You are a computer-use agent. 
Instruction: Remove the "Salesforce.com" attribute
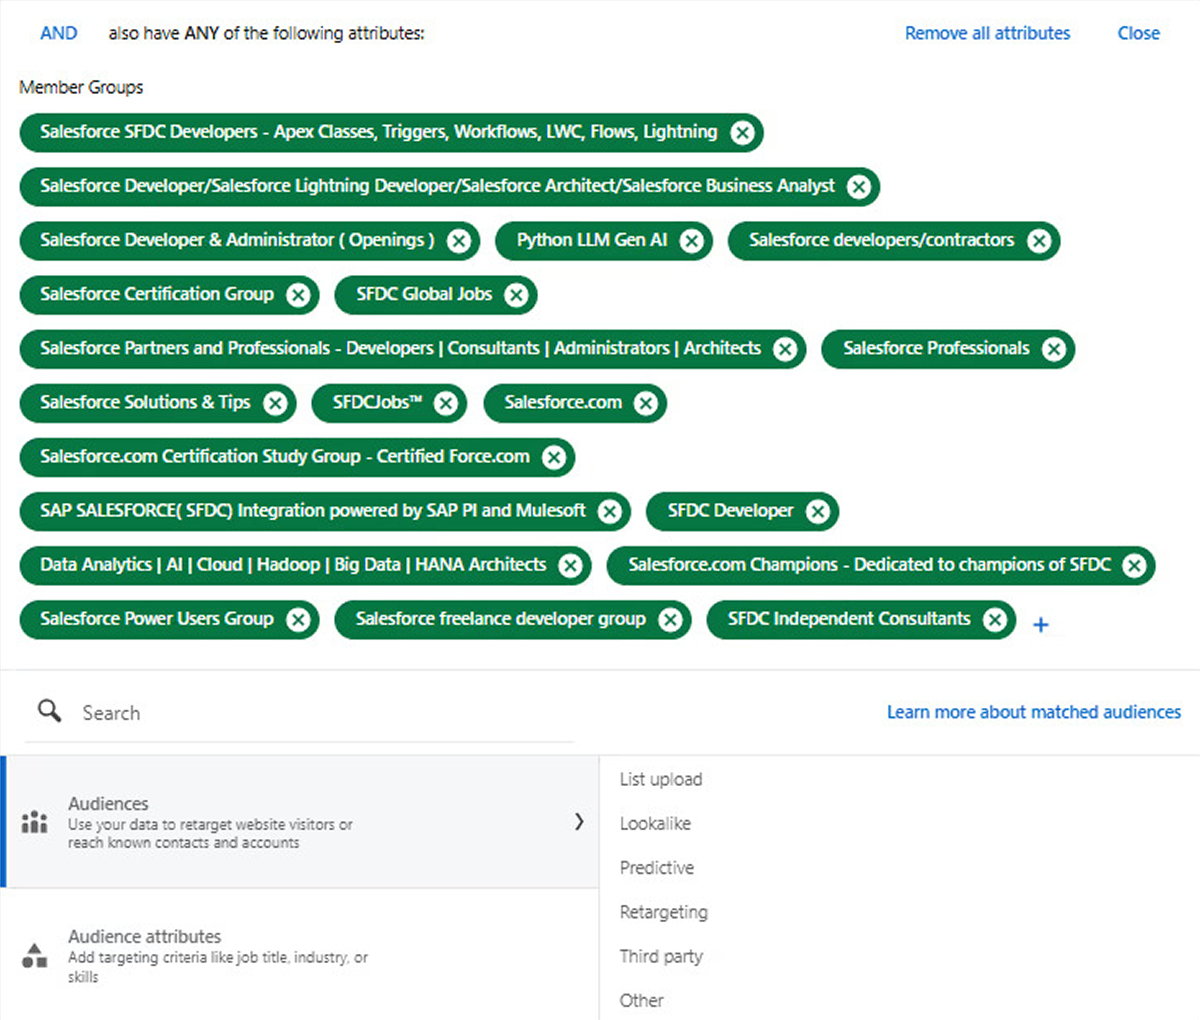(646, 403)
